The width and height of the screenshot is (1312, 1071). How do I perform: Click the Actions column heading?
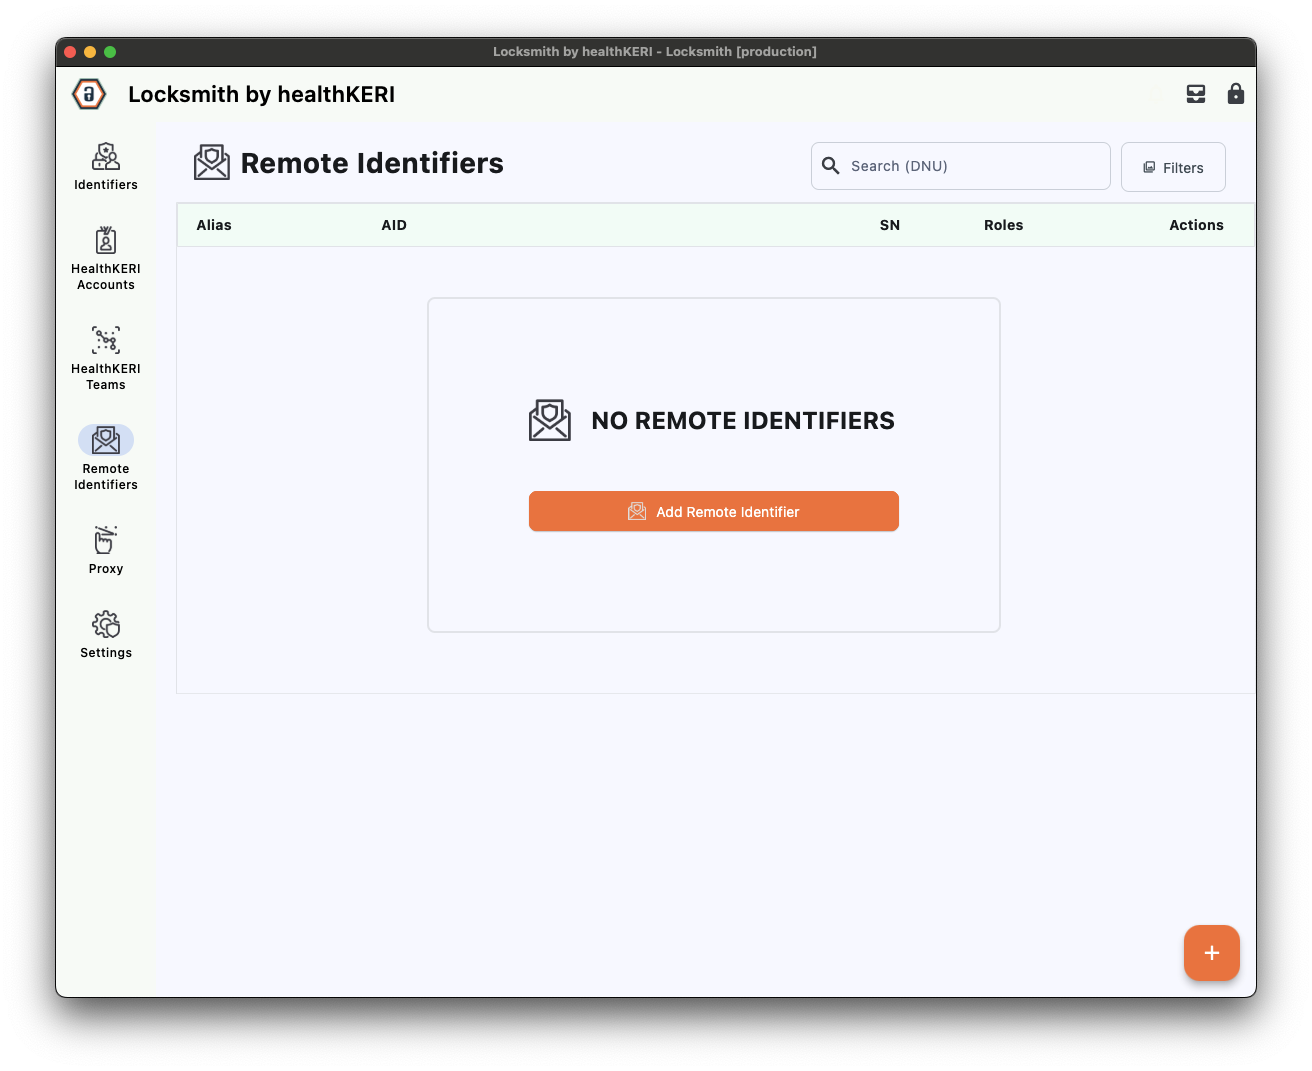point(1196,225)
